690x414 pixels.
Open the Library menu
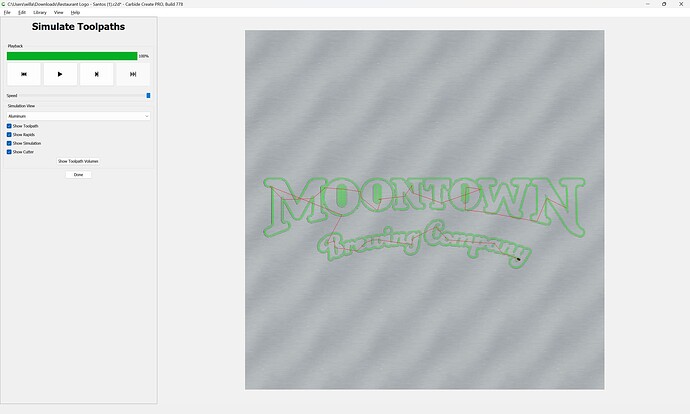tap(40, 12)
